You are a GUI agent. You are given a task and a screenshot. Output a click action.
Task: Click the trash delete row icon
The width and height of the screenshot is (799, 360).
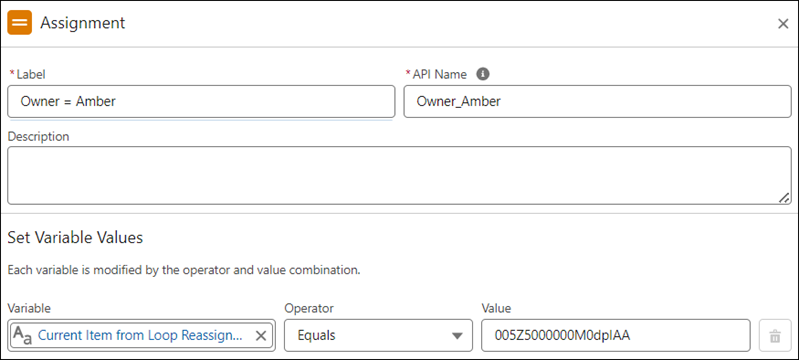click(775, 336)
